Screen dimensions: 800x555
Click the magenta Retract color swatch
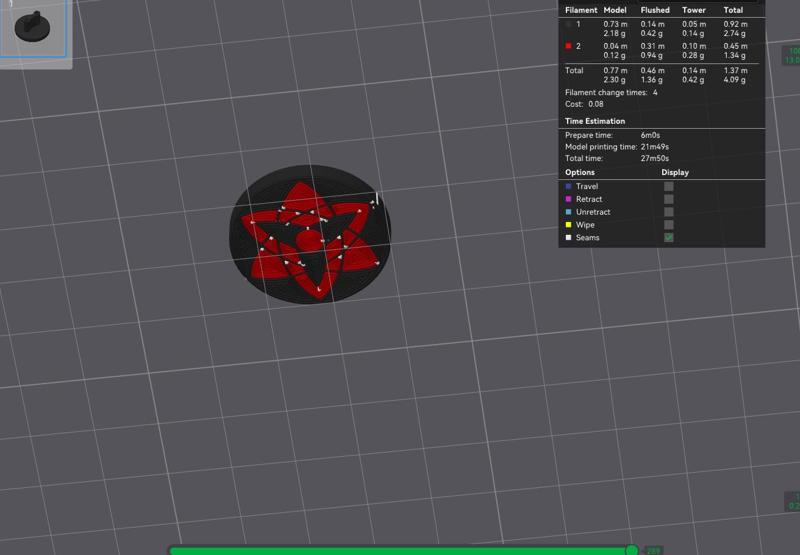coord(568,199)
